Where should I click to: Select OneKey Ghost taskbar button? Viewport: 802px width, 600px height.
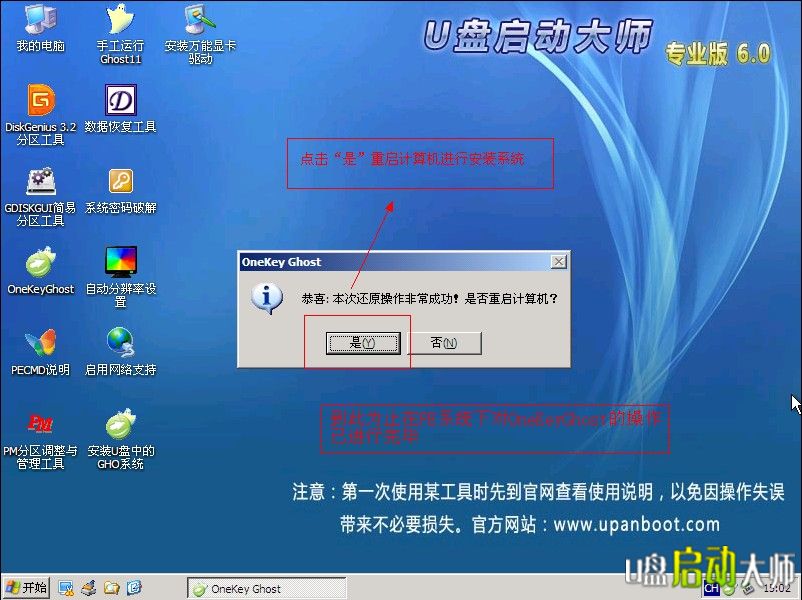pos(266,589)
